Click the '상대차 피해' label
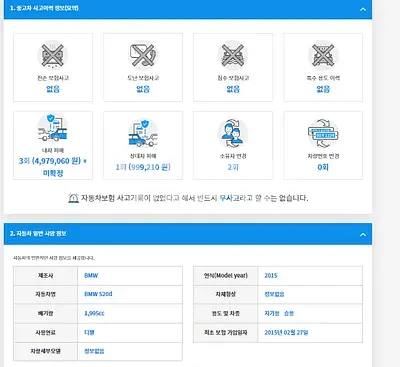Screen dimensions: 400x367 (x=143, y=156)
